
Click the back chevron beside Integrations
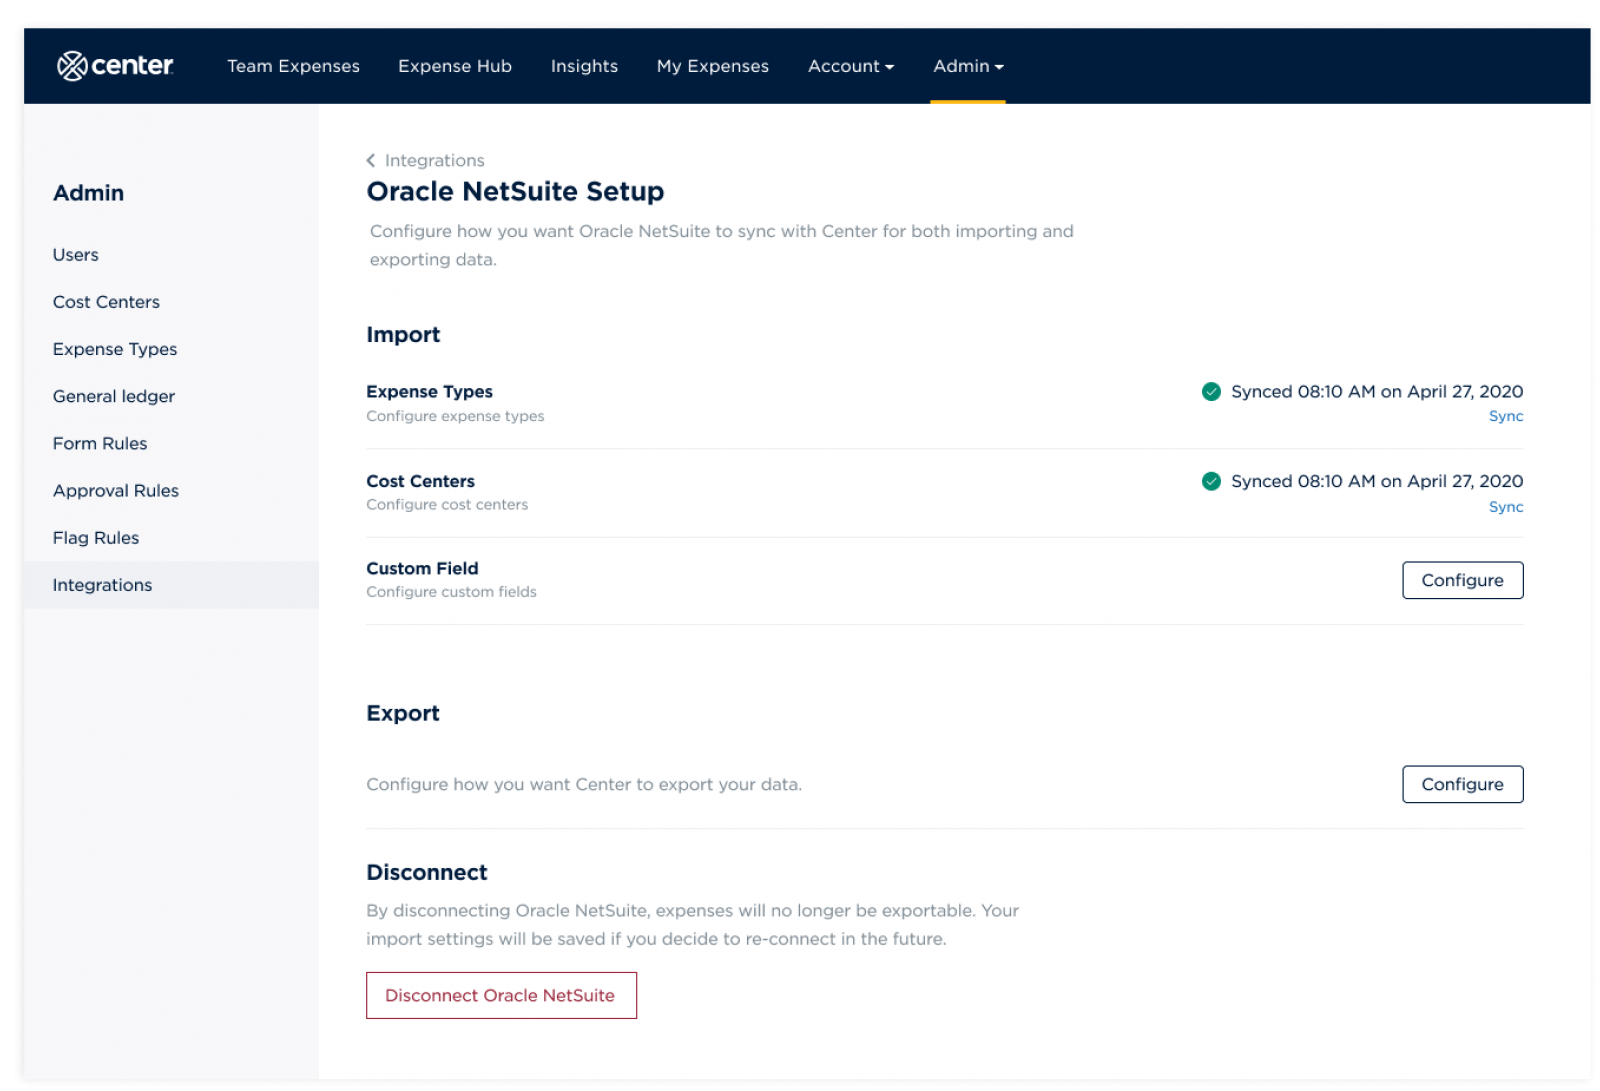click(x=371, y=160)
